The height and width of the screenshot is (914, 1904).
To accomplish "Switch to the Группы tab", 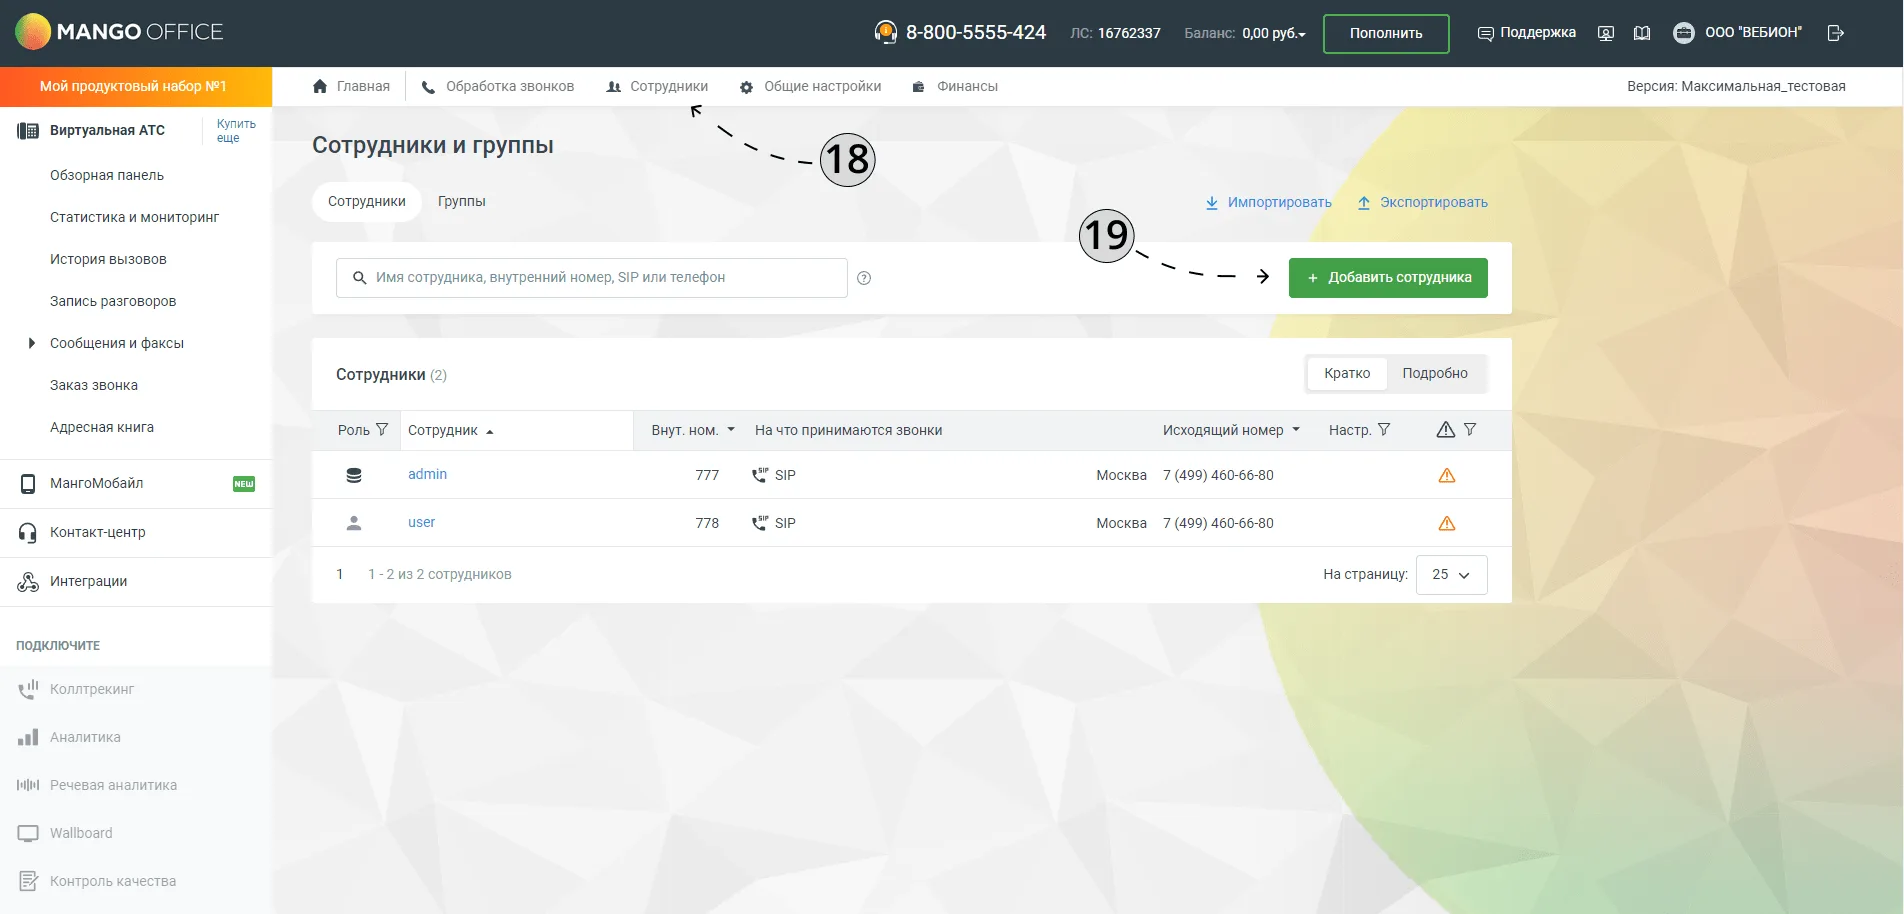I will [x=461, y=201].
